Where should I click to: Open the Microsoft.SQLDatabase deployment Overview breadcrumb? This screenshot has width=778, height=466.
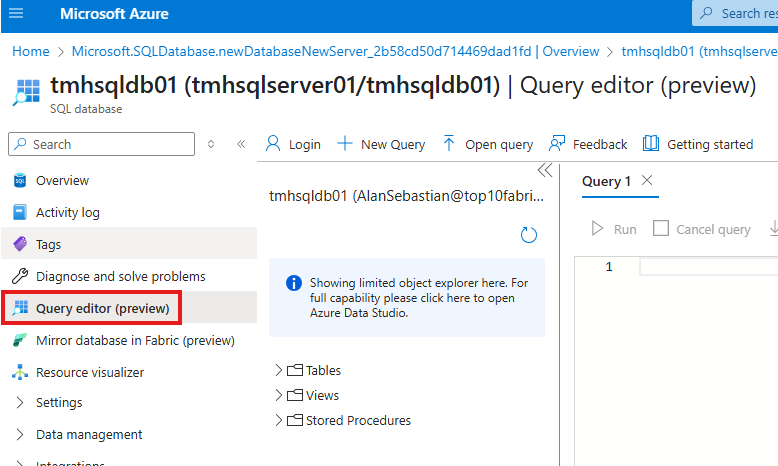[335, 52]
